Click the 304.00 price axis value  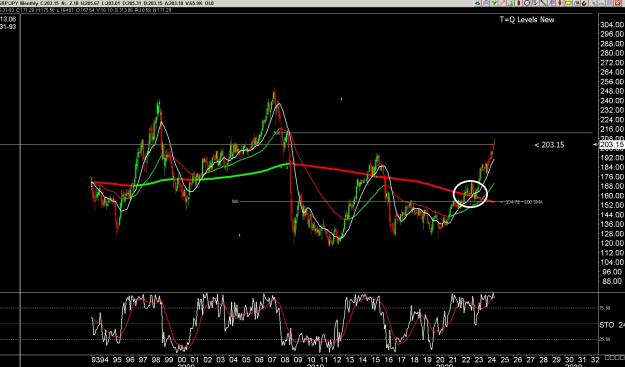click(x=612, y=25)
